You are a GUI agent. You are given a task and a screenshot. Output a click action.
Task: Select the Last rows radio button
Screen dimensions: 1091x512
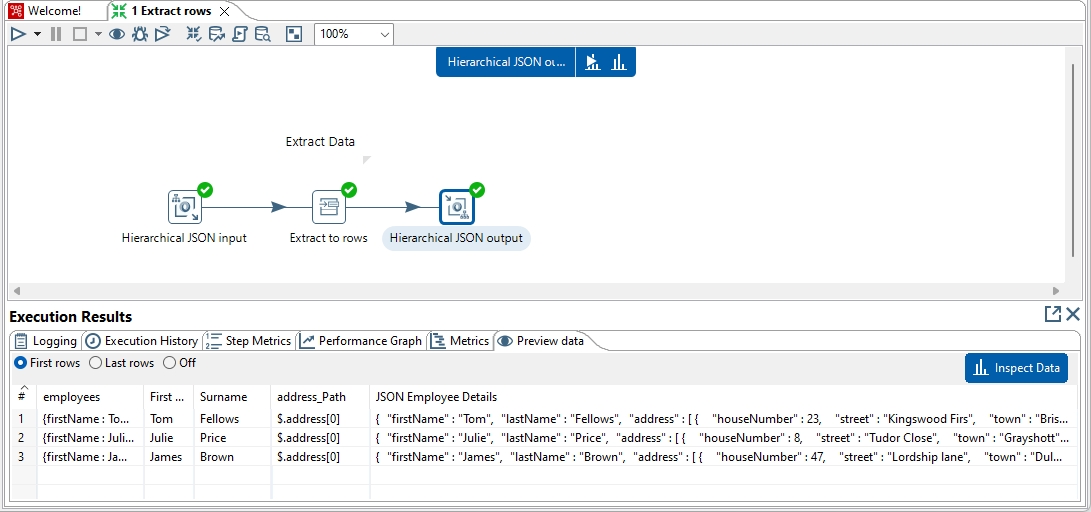pyautogui.click(x=96, y=363)
